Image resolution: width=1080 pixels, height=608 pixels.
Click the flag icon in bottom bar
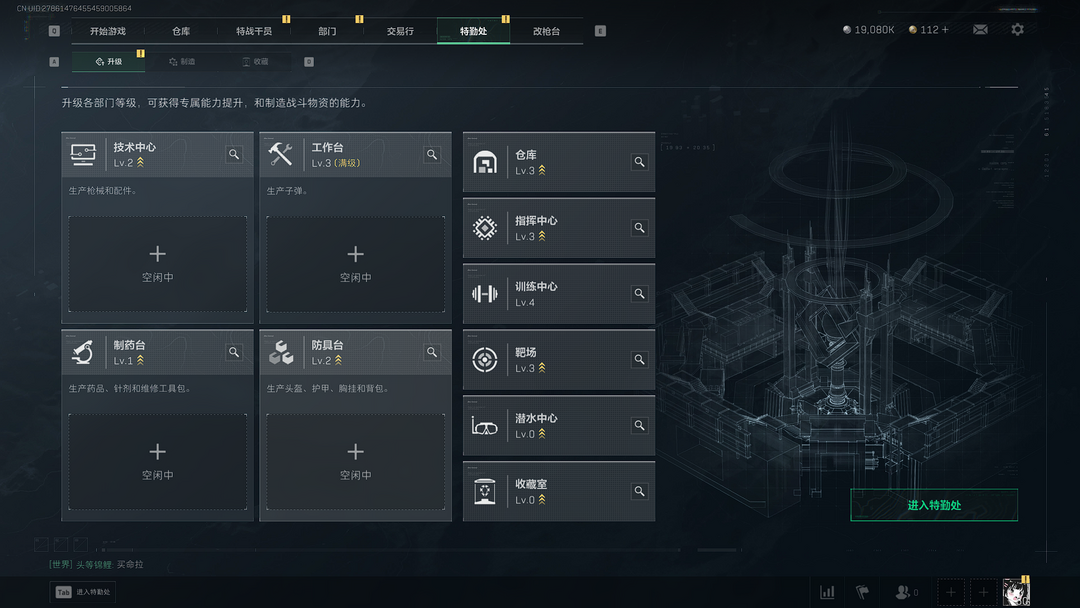click(862, 592)
